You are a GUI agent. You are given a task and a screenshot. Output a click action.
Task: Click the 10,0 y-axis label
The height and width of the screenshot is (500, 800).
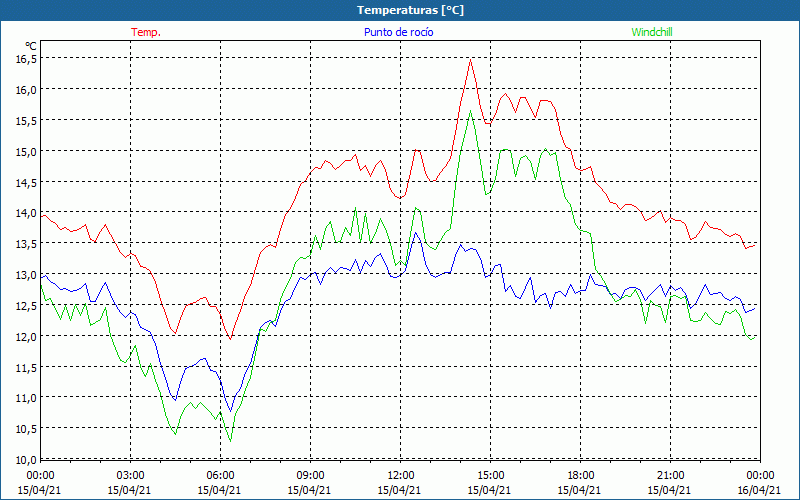pyautogui.click(x=27, y=459)
